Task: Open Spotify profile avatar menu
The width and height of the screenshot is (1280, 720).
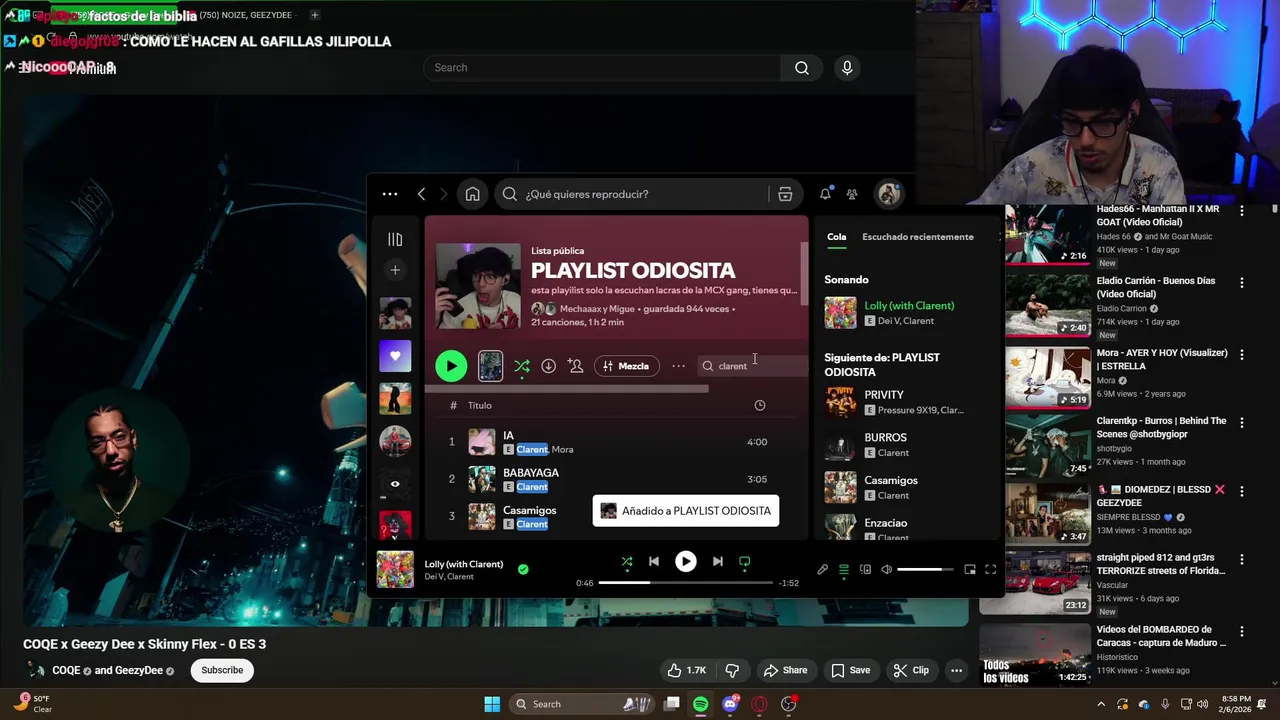Action: pyautogui.click(x=889, y=194)
